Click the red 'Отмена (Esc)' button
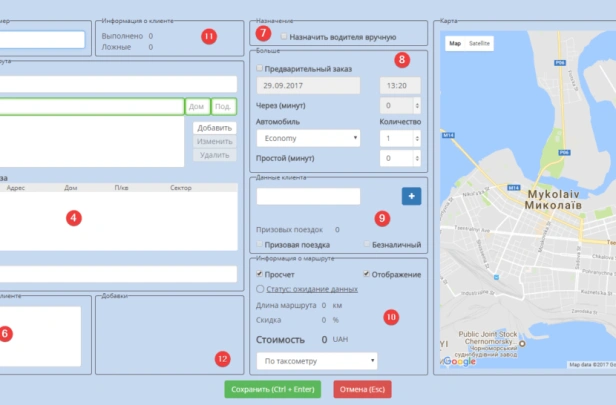616x405 pixels. click(363, 389)
